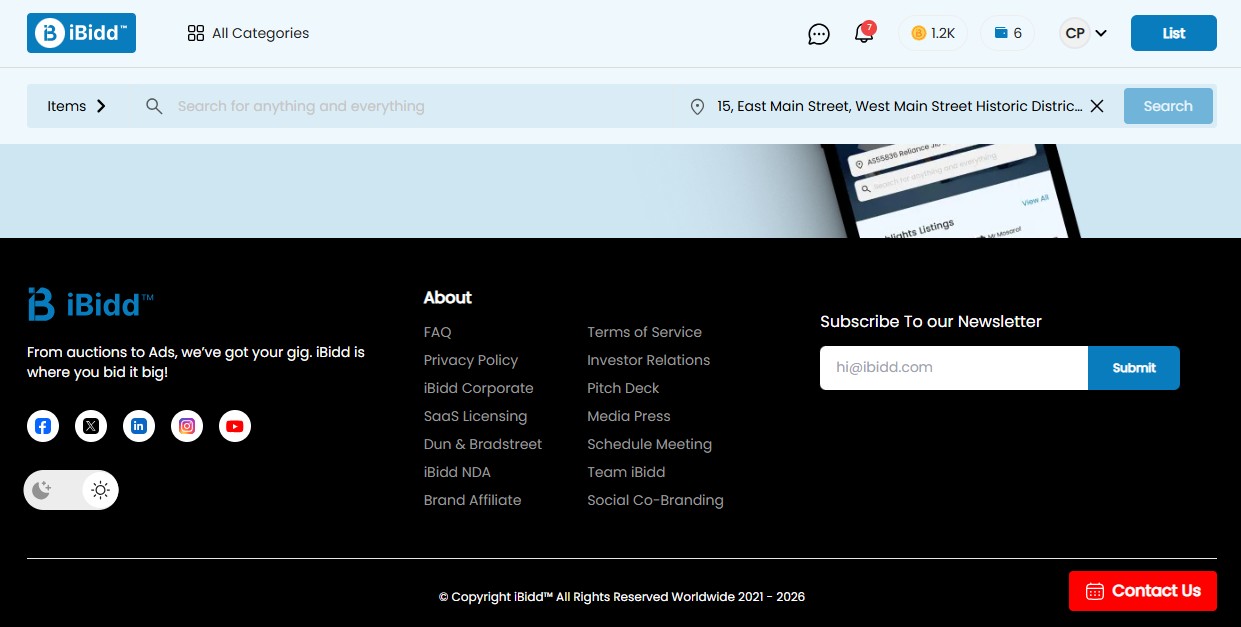The image size is (1241, 627).
Task: Open the X (Twitter) social icon
Action: [x=91, y=426]
